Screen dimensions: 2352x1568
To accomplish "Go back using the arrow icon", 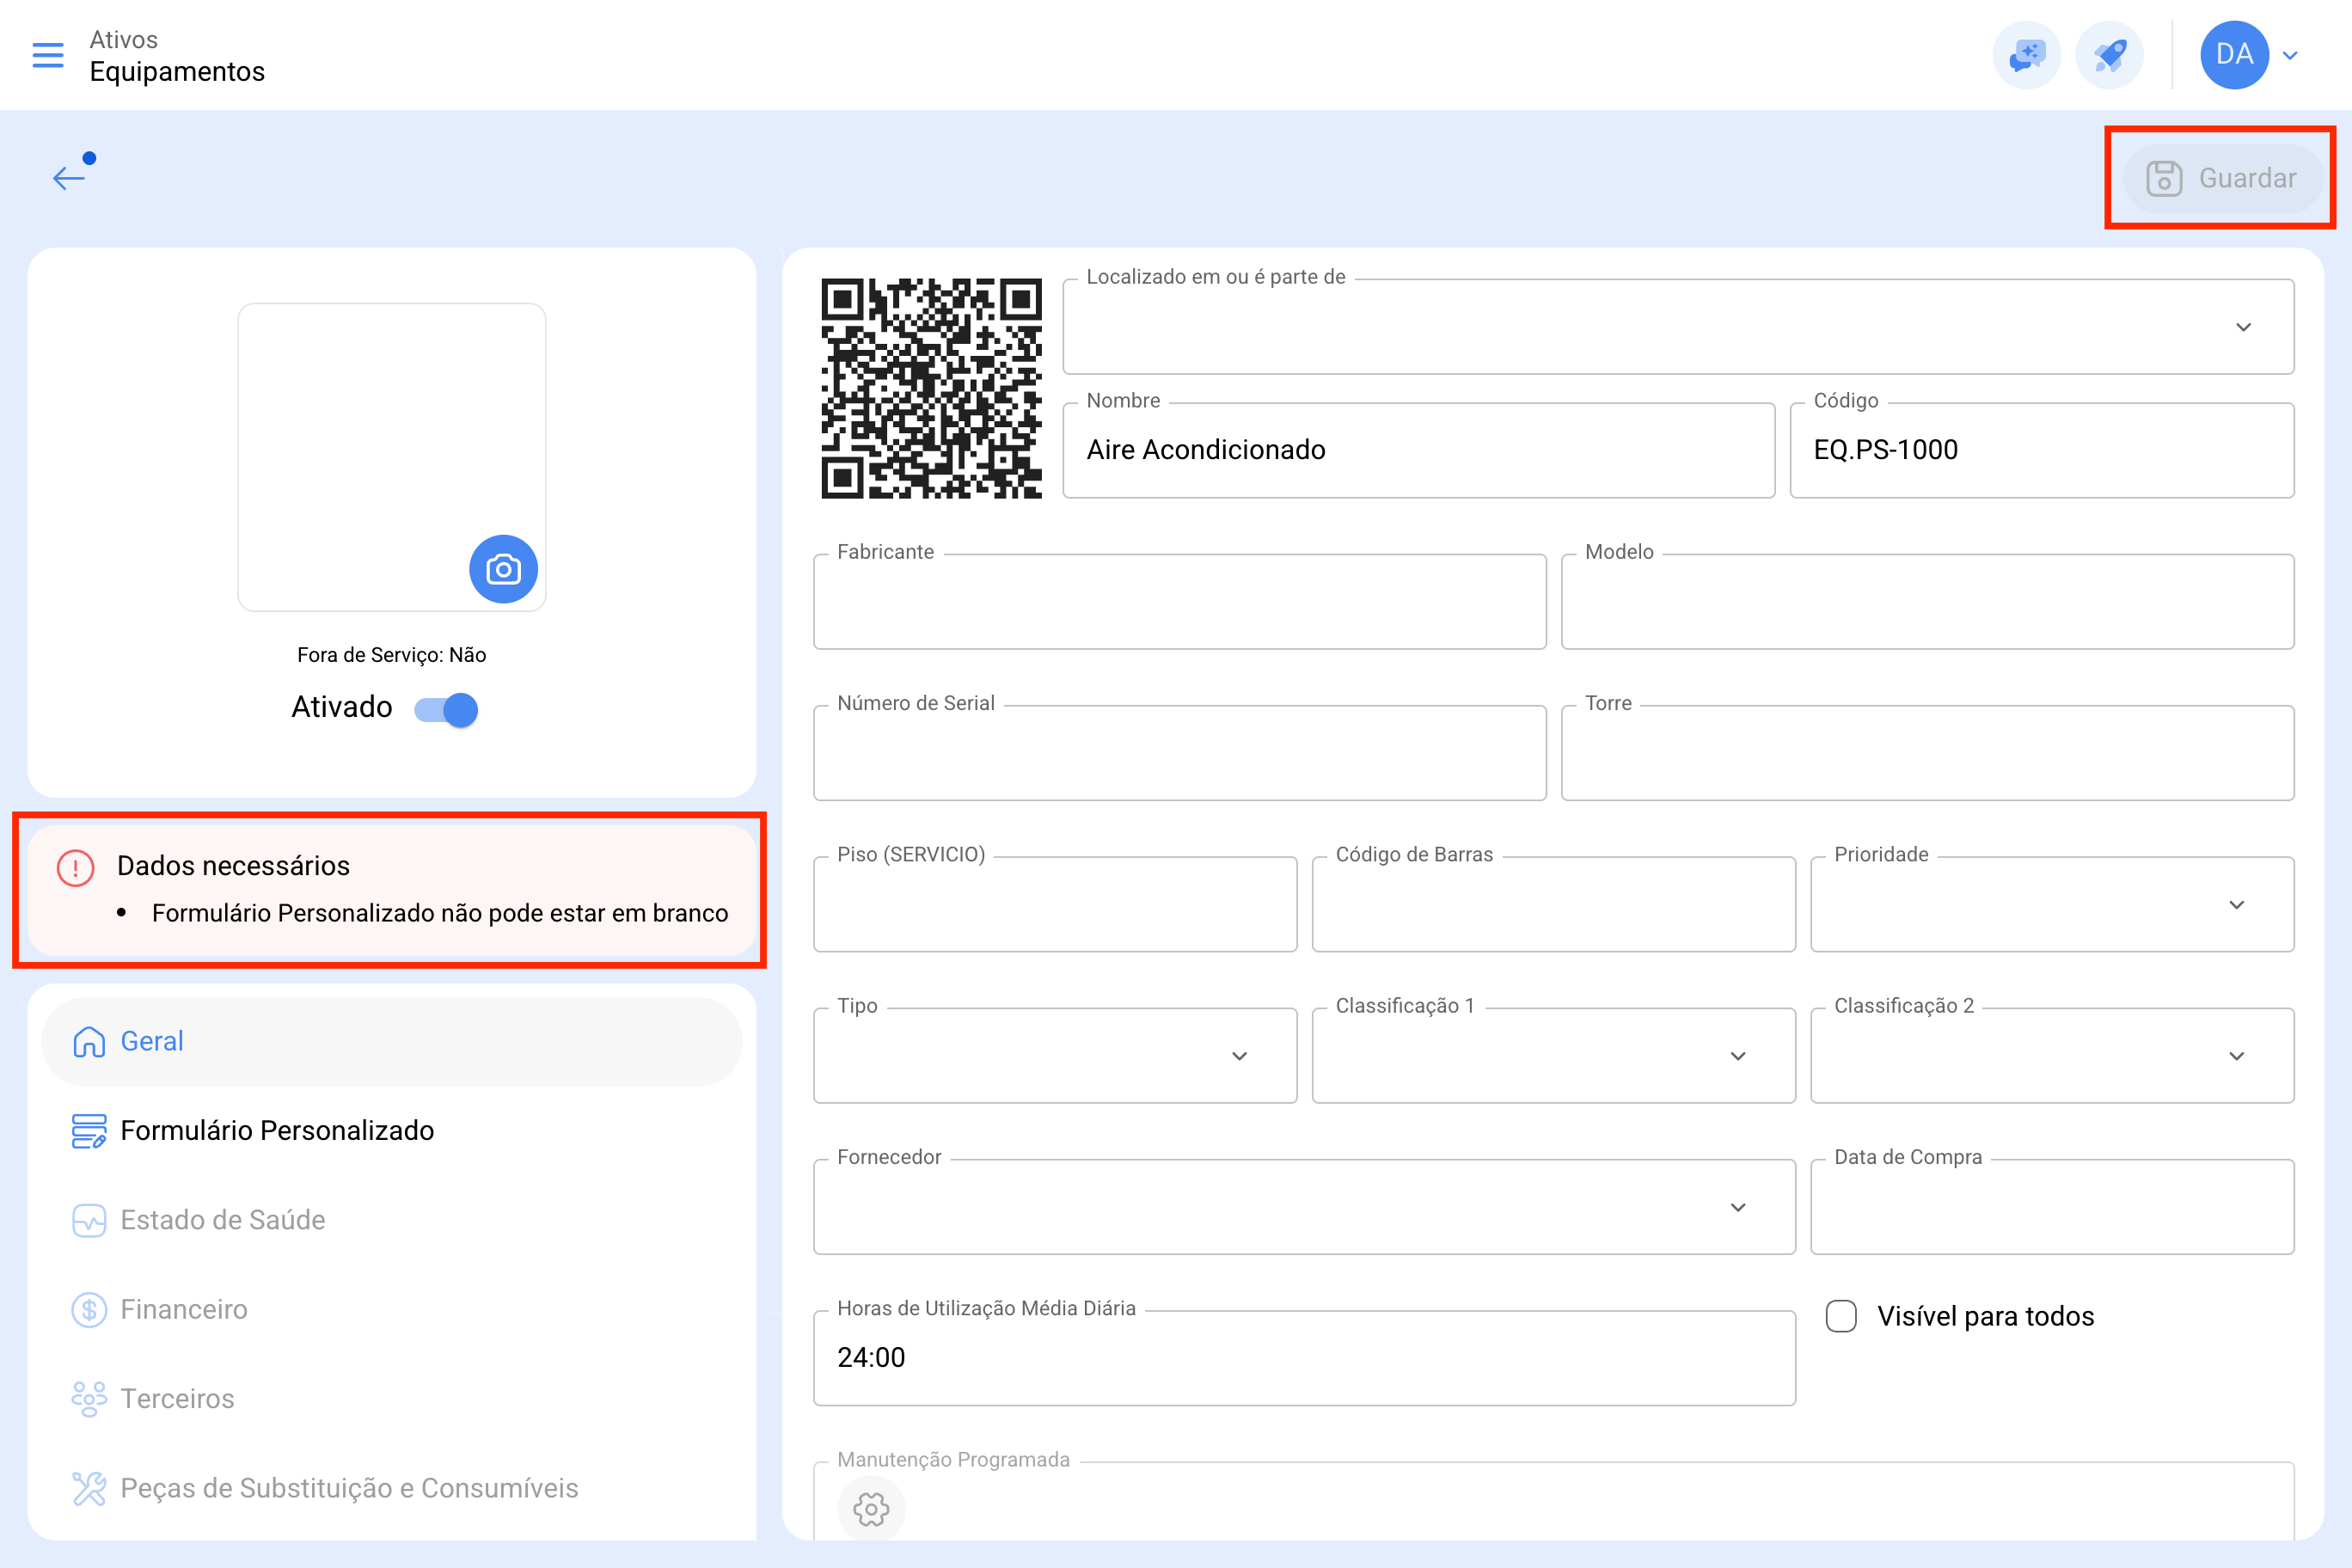I will (70, 177).
